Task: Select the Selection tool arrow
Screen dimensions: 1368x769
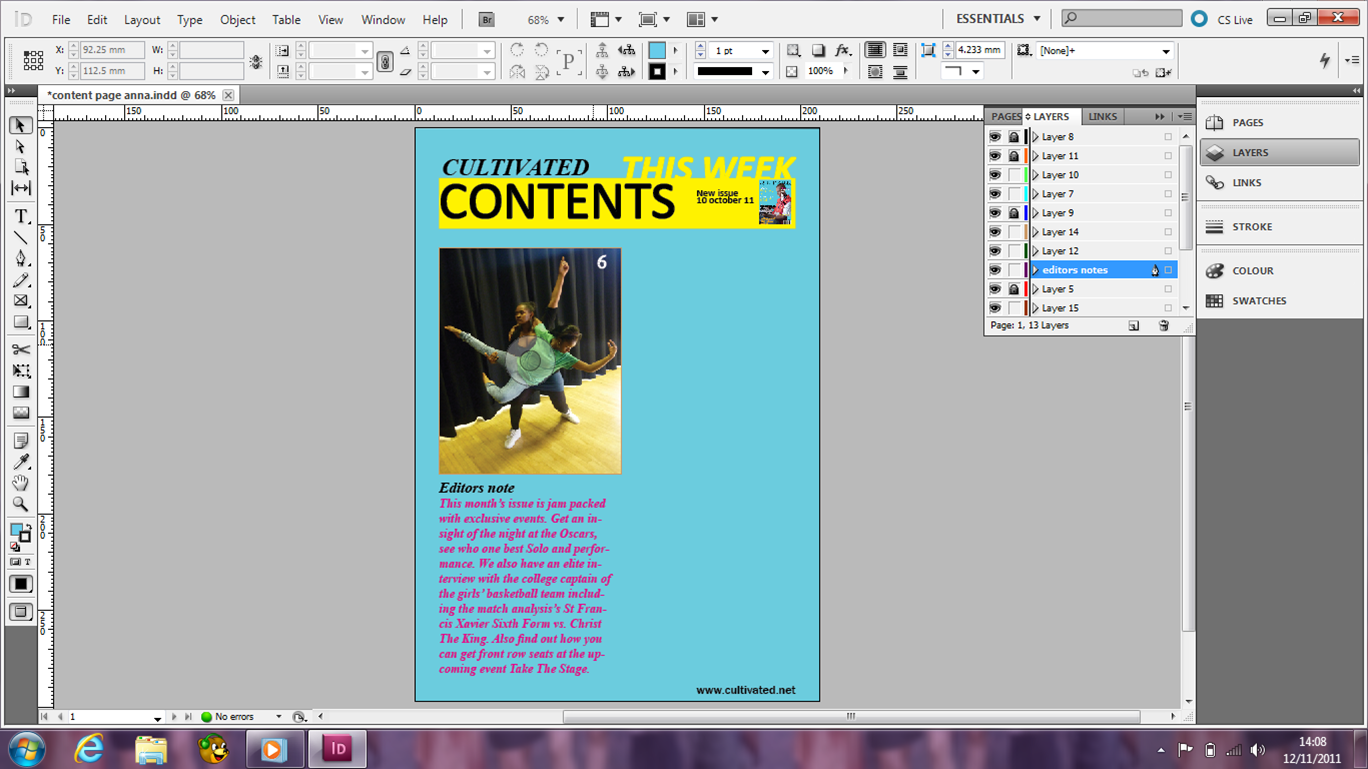Action: 20,125
